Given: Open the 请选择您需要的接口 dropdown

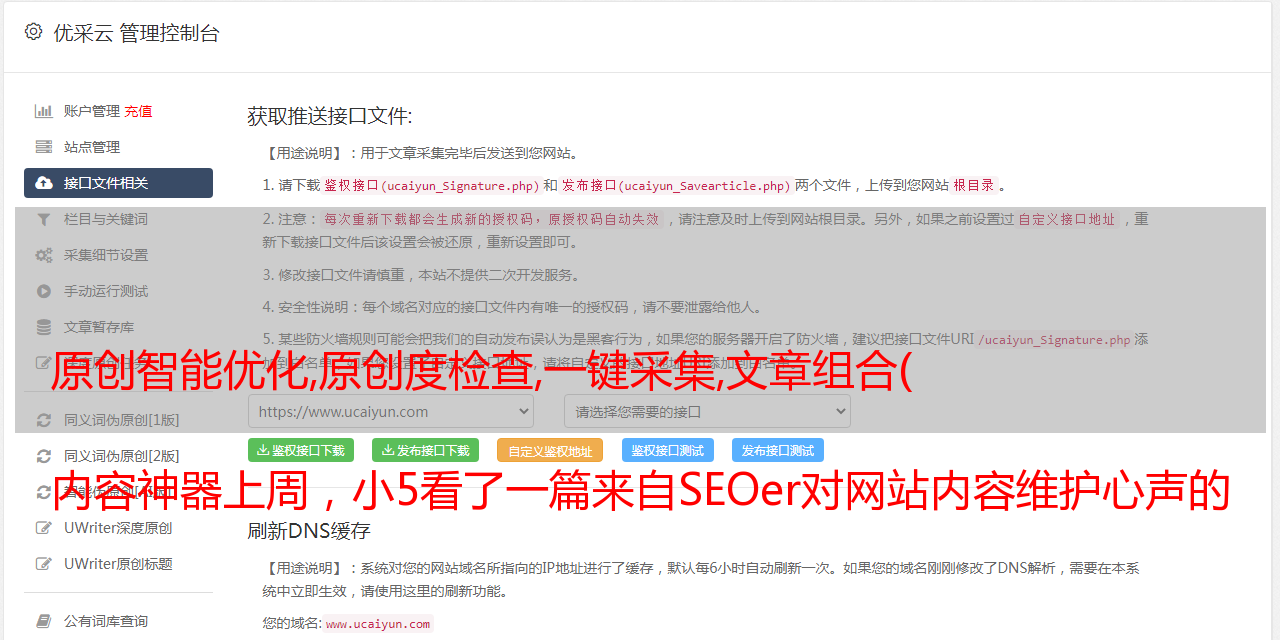Looking at the screenshot, I should [x=707, y=411].
